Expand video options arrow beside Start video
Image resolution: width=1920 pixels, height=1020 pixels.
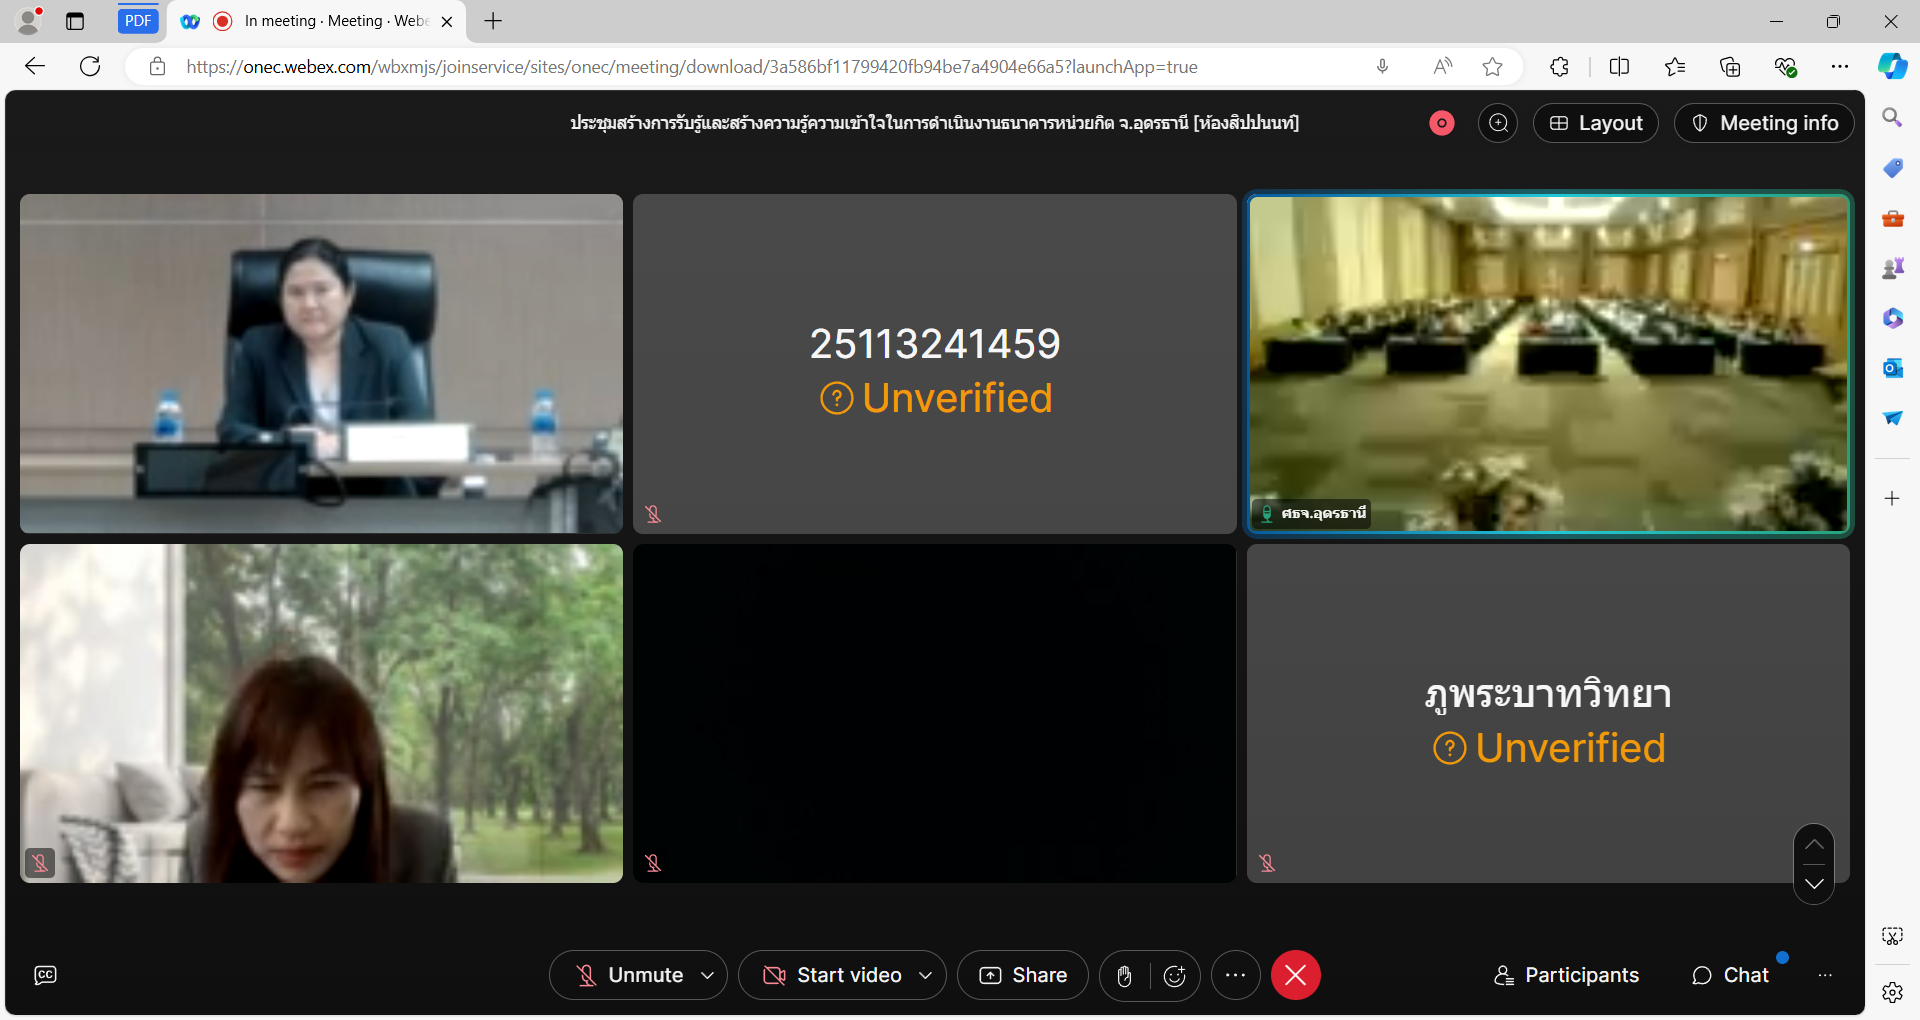(x=926, y=976)
